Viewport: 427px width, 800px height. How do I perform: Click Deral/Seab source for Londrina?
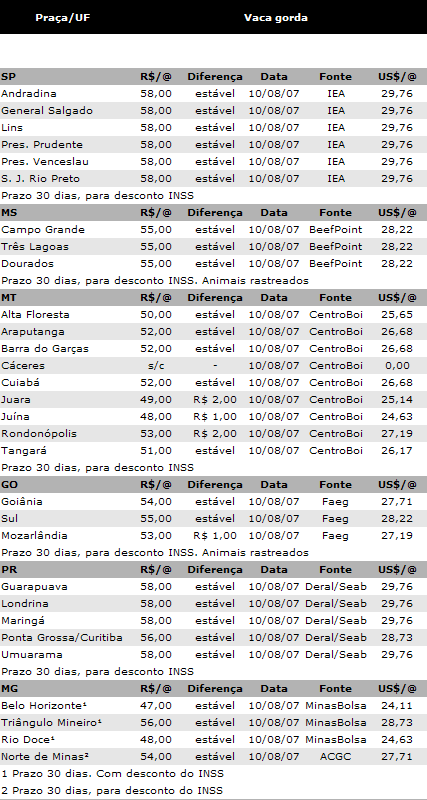click(336, 604)
